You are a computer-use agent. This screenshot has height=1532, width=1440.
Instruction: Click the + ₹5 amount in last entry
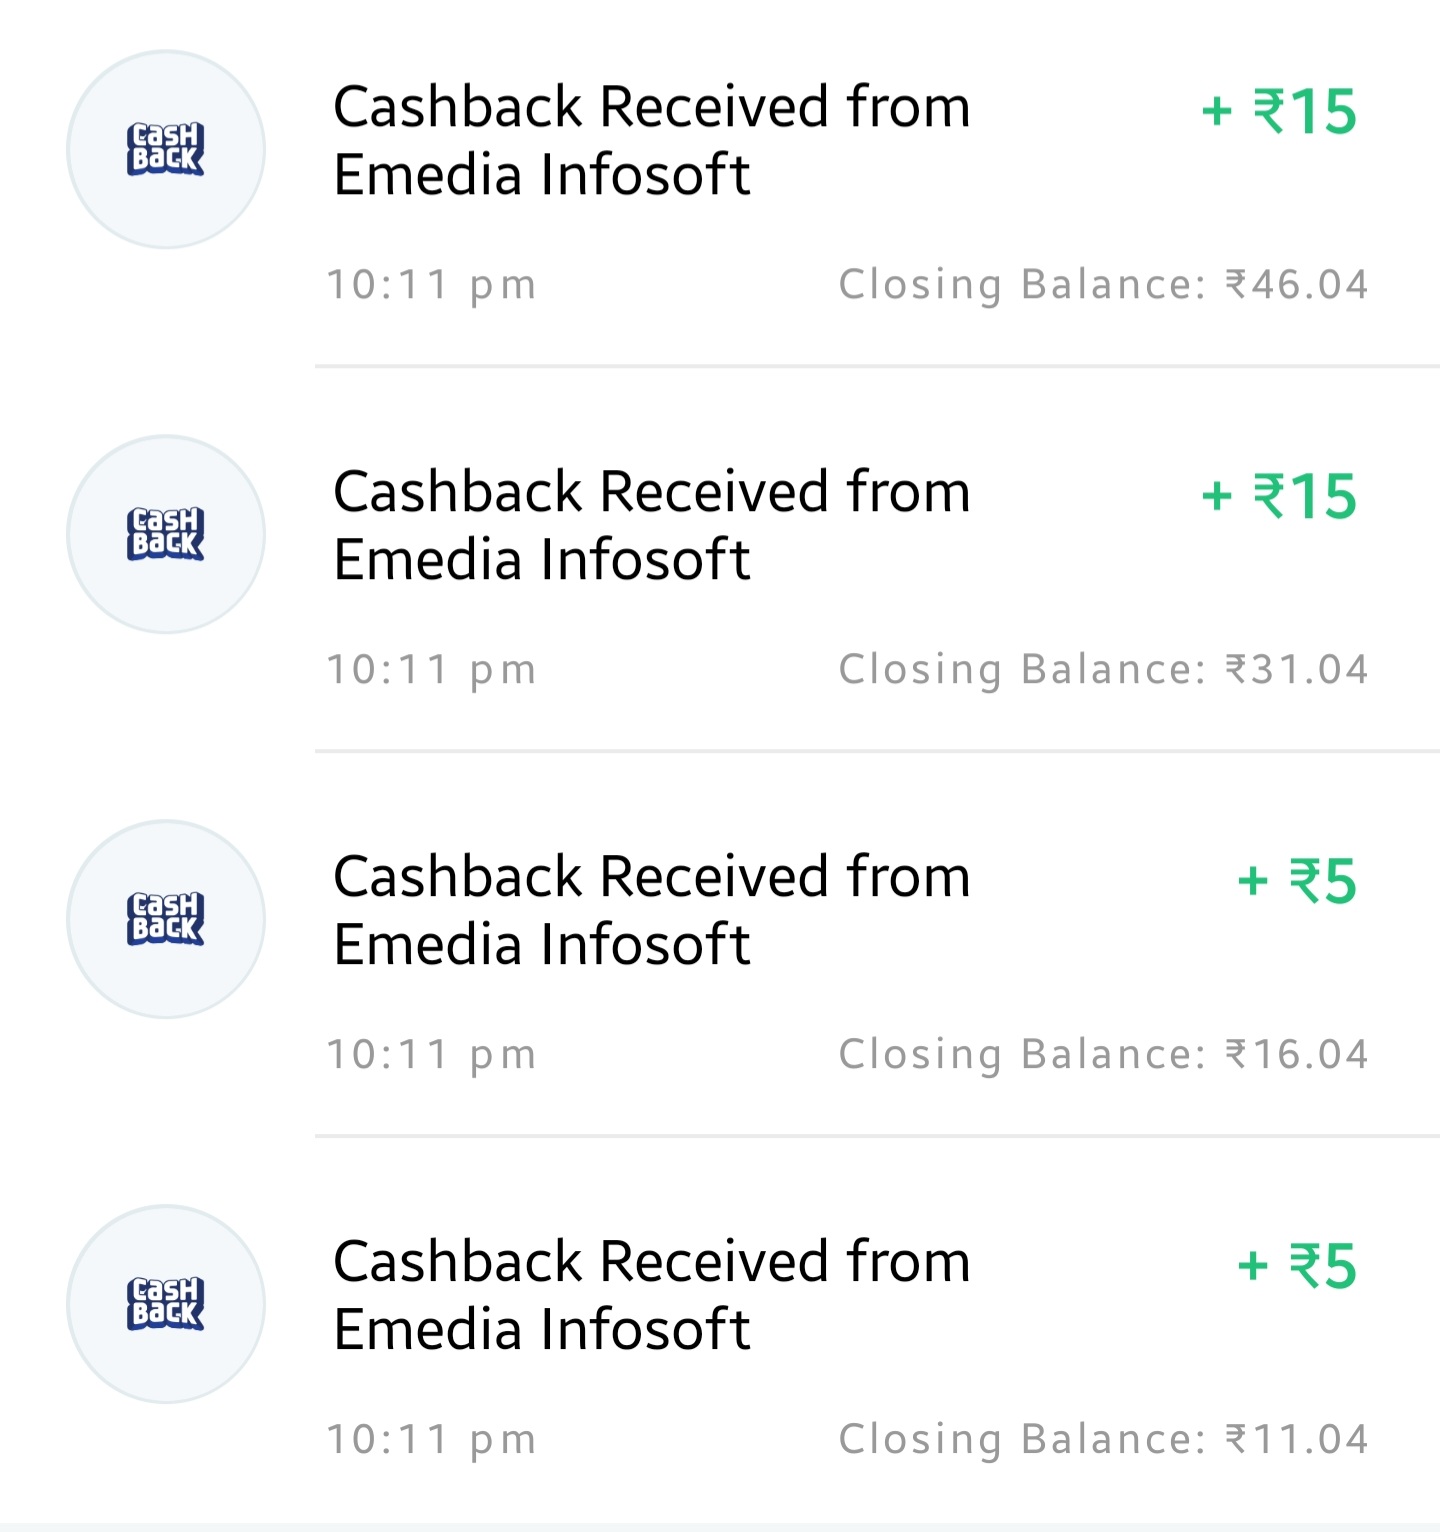[x=1297, y=1266]
